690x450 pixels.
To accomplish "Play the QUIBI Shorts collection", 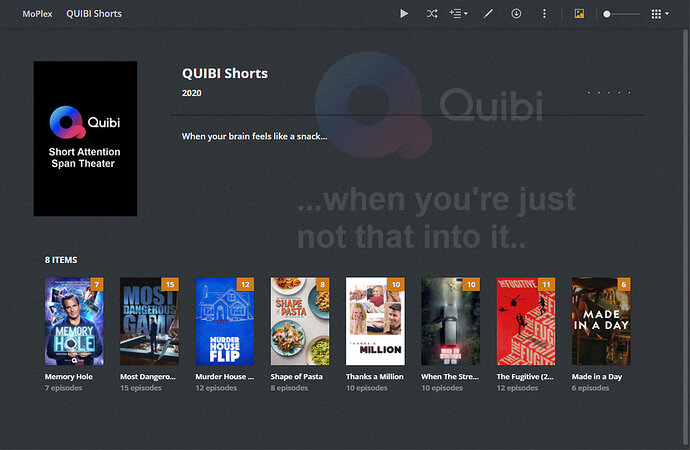I will pos(404,14).
